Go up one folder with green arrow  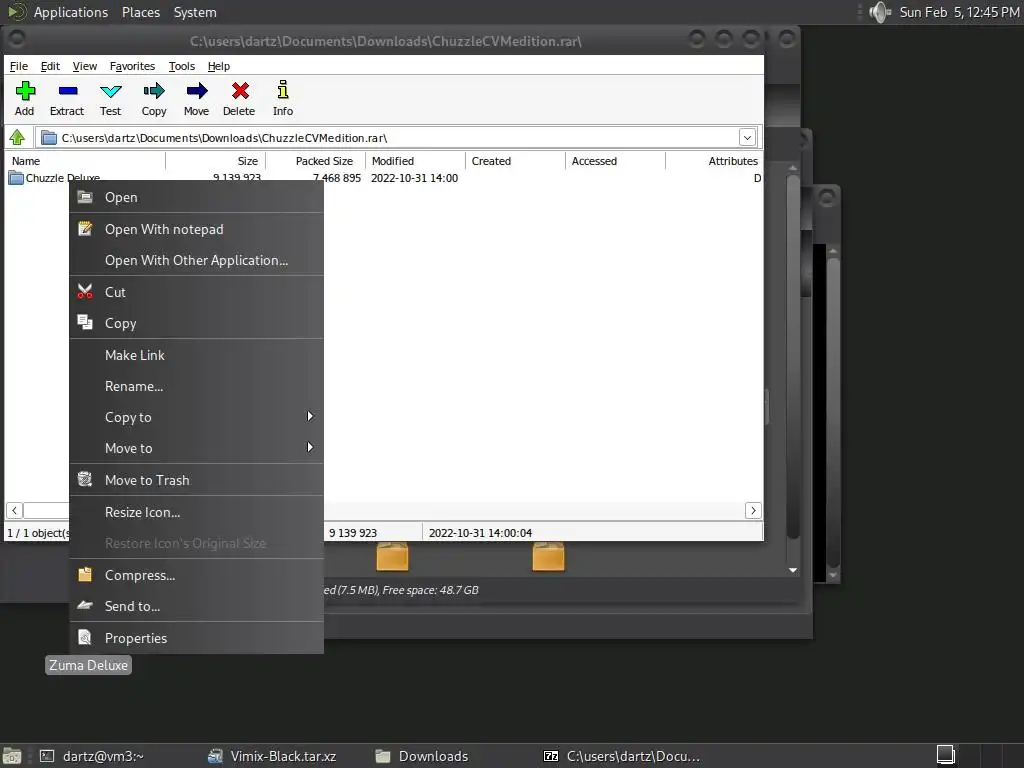click(x=17, y=138)
